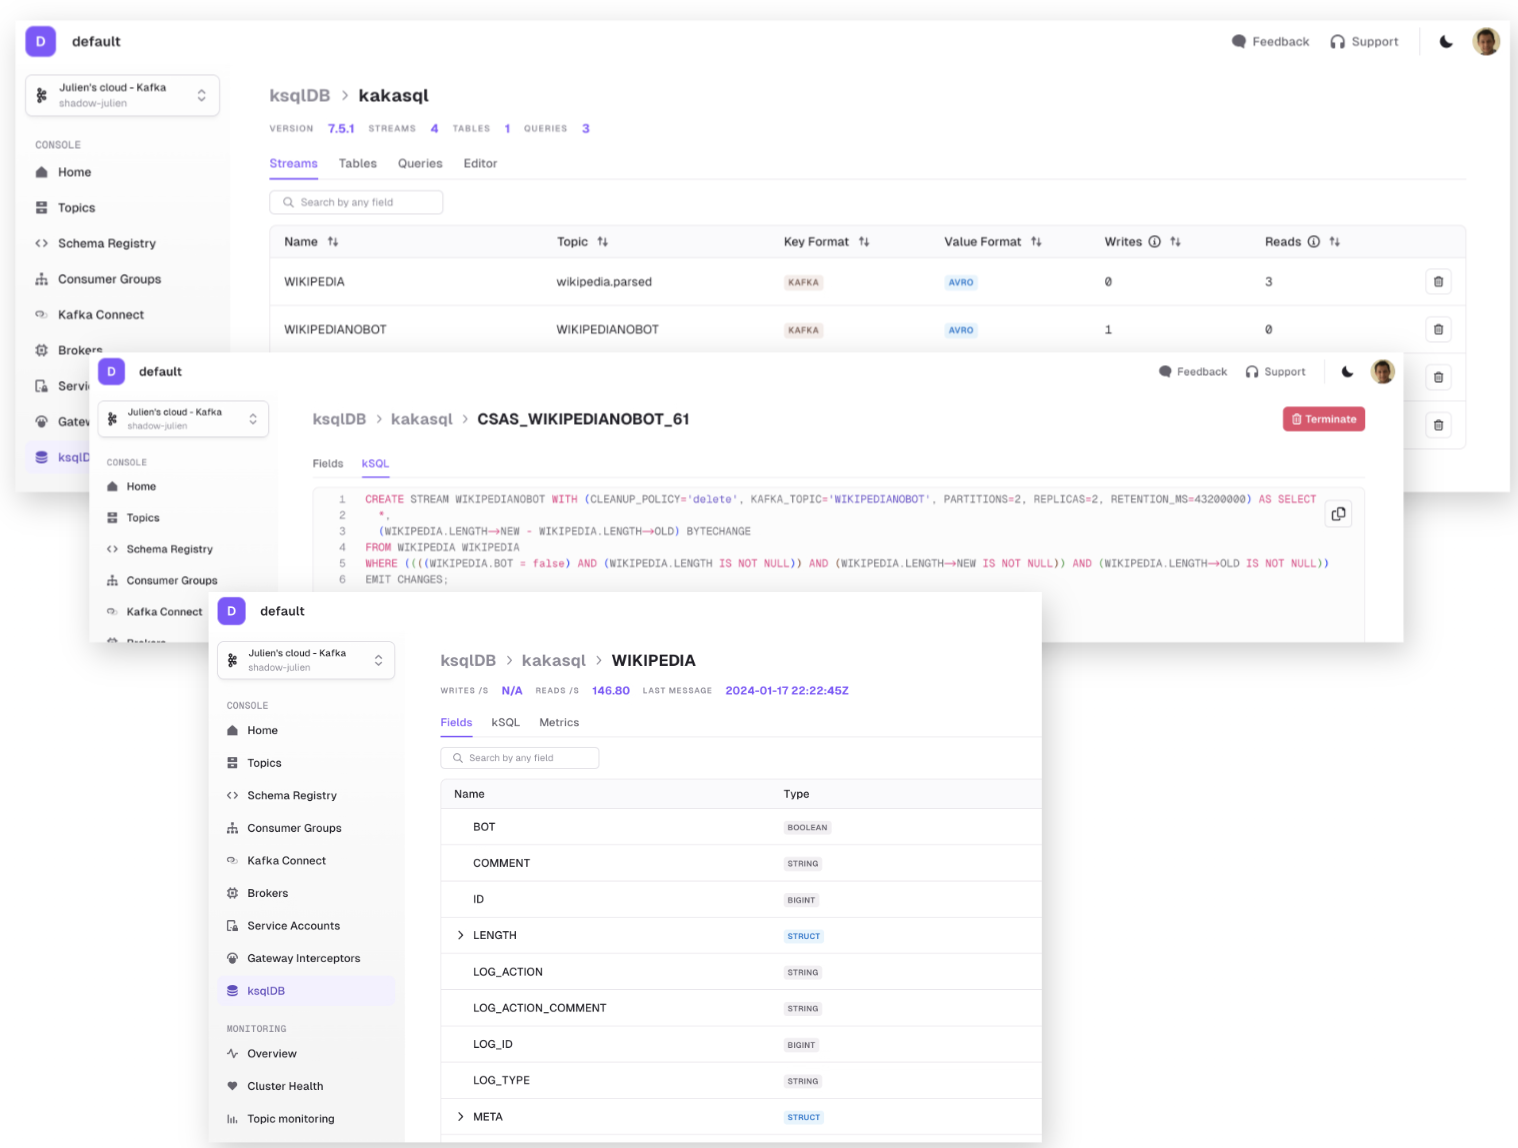Open Consumer Groups in back window sidebar
This screenshot has height=1148, width=1518.
109,279
